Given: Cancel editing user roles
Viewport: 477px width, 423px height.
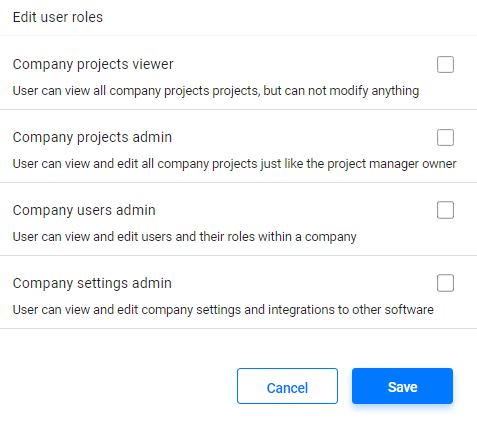Looking at the screenshot, I should [x=287, y=386].
